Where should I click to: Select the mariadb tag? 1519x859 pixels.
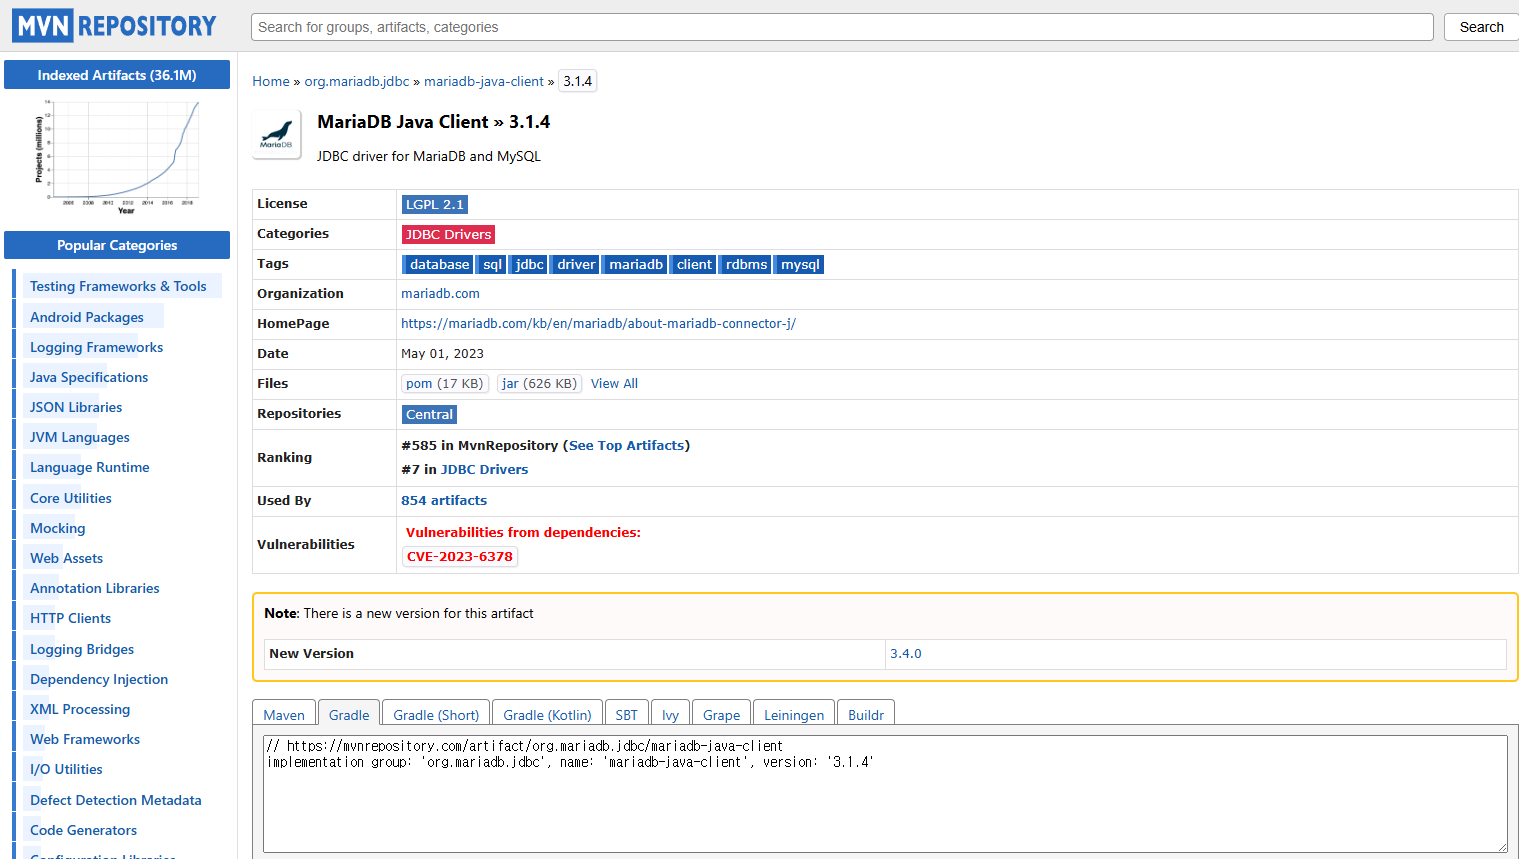[x=636, y=264]
